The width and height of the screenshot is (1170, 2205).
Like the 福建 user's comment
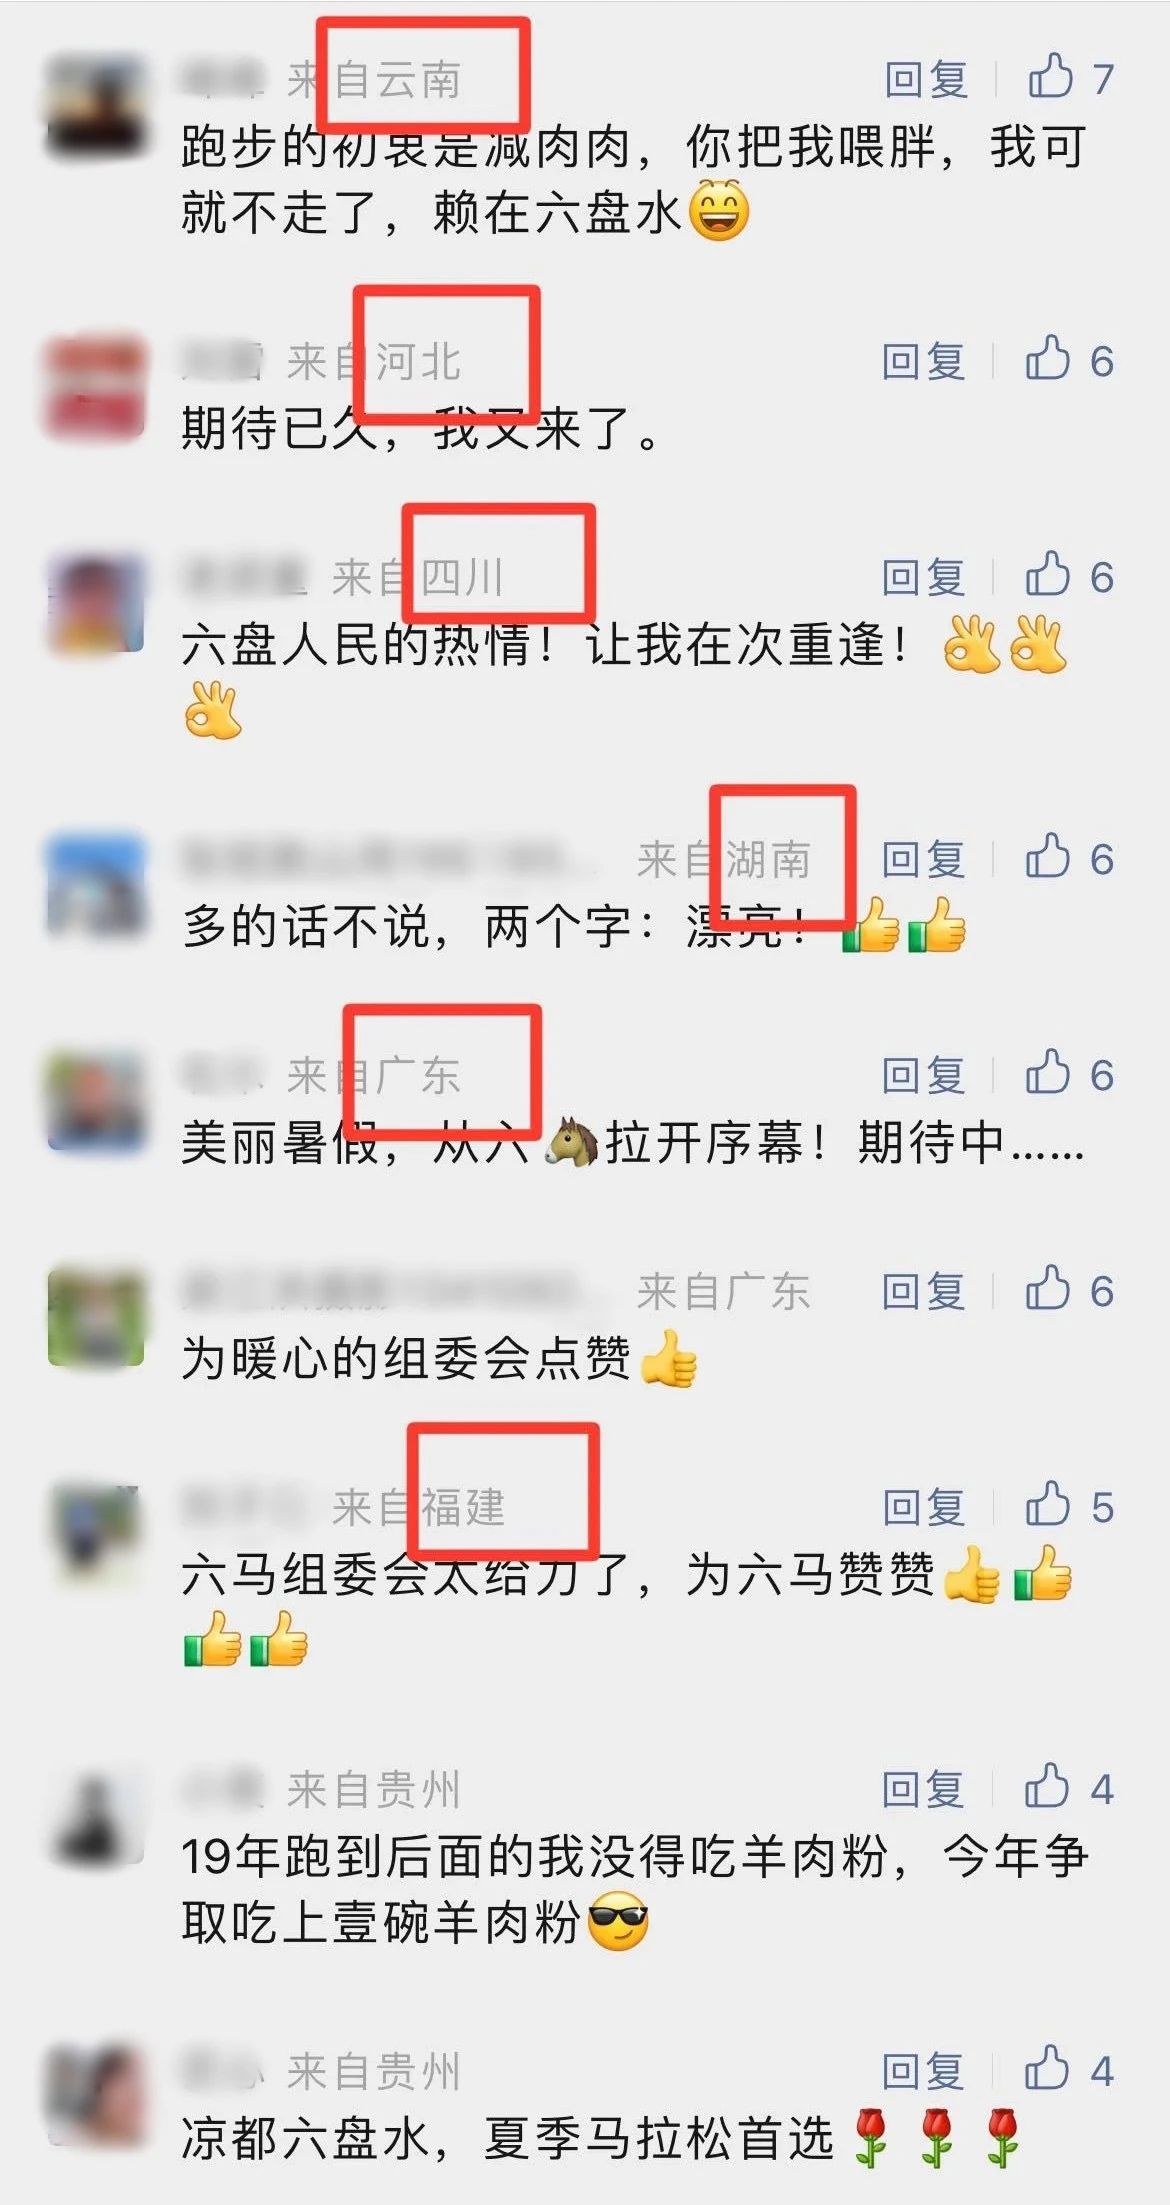click(1047, 1505)
